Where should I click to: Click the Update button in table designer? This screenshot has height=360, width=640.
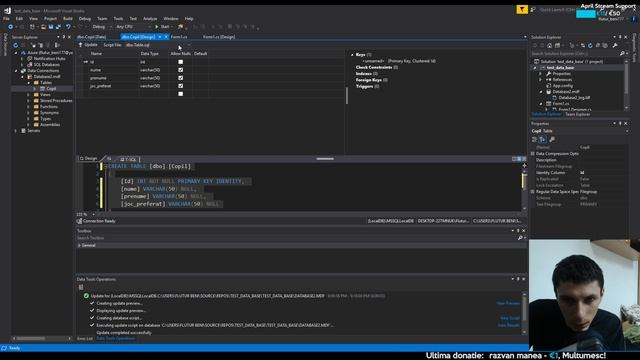coord(88,45)
